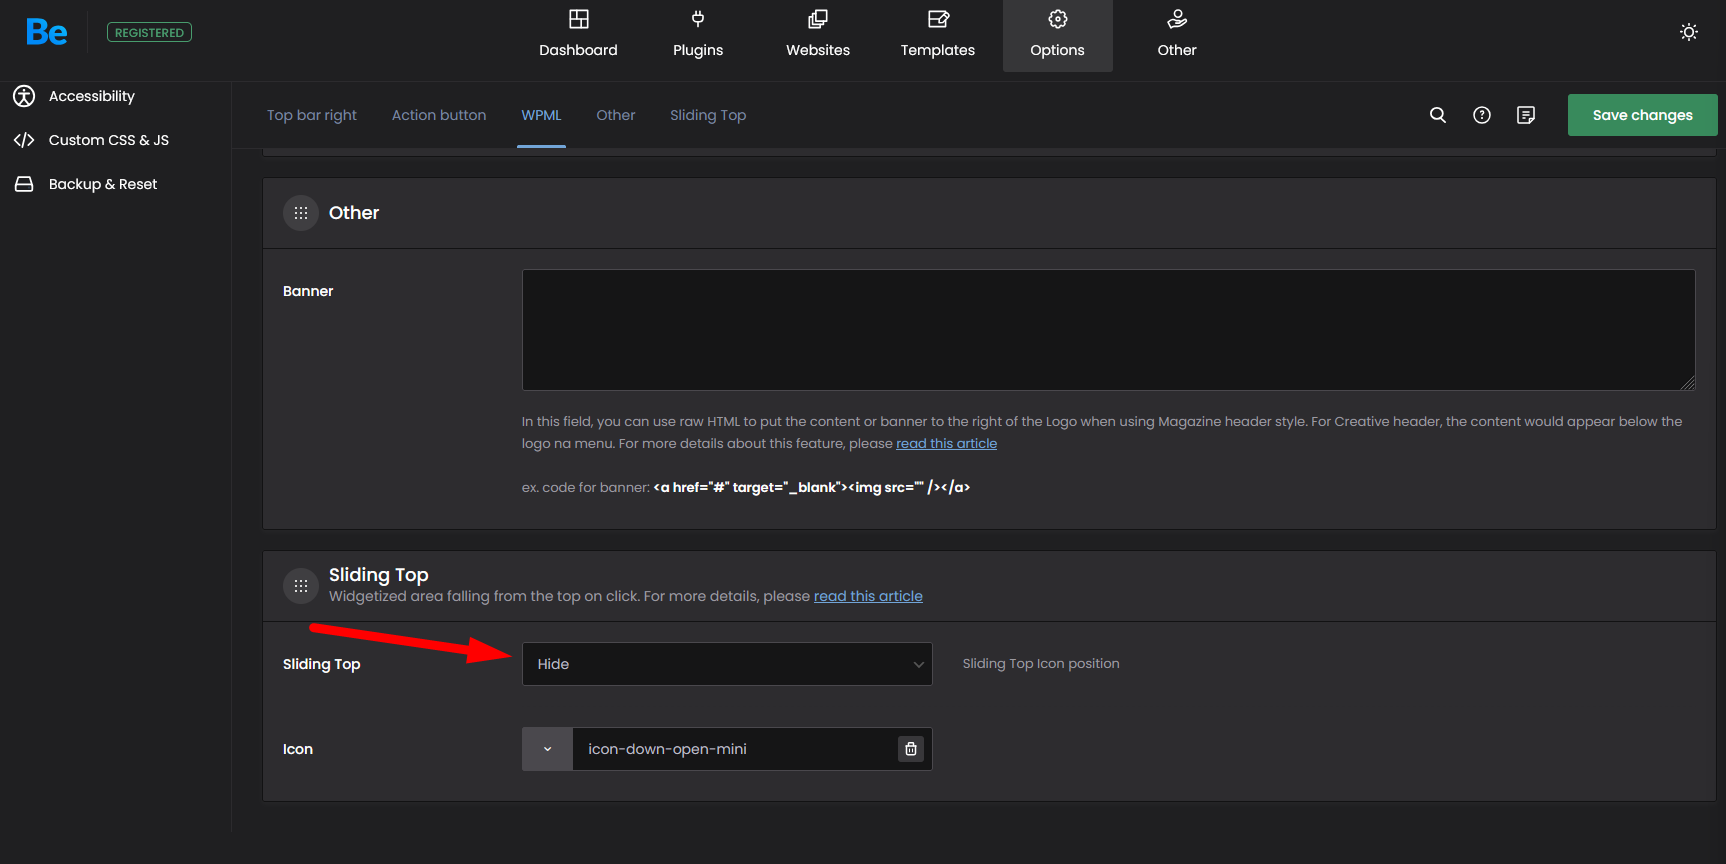This screenshot has width=1726, height=864.
Task: Toggle light mode with the sun icon
Action: tap(1689, 32)
